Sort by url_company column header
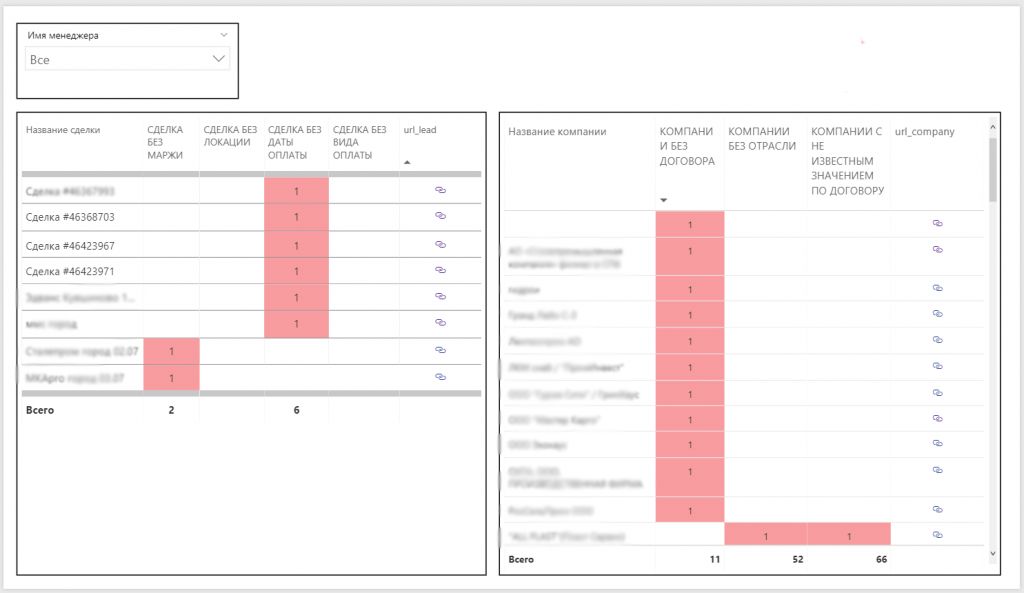 (924, 132)
